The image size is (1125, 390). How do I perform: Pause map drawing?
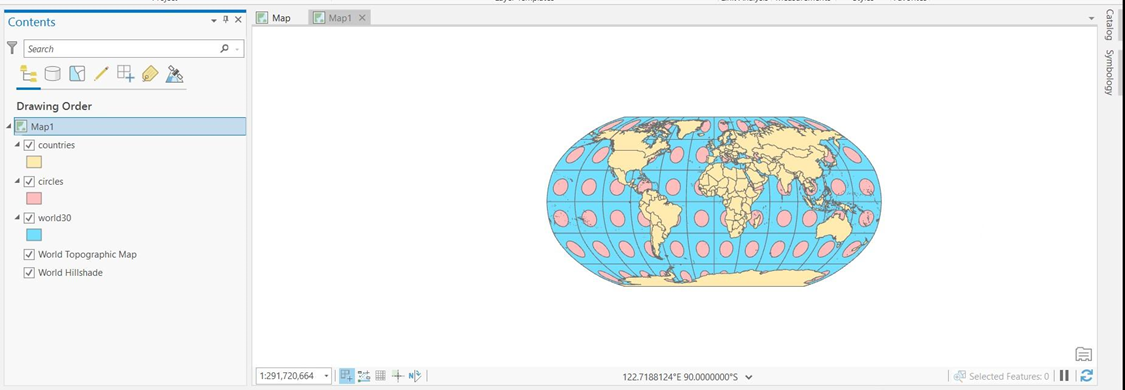(x=1065, y=376)
